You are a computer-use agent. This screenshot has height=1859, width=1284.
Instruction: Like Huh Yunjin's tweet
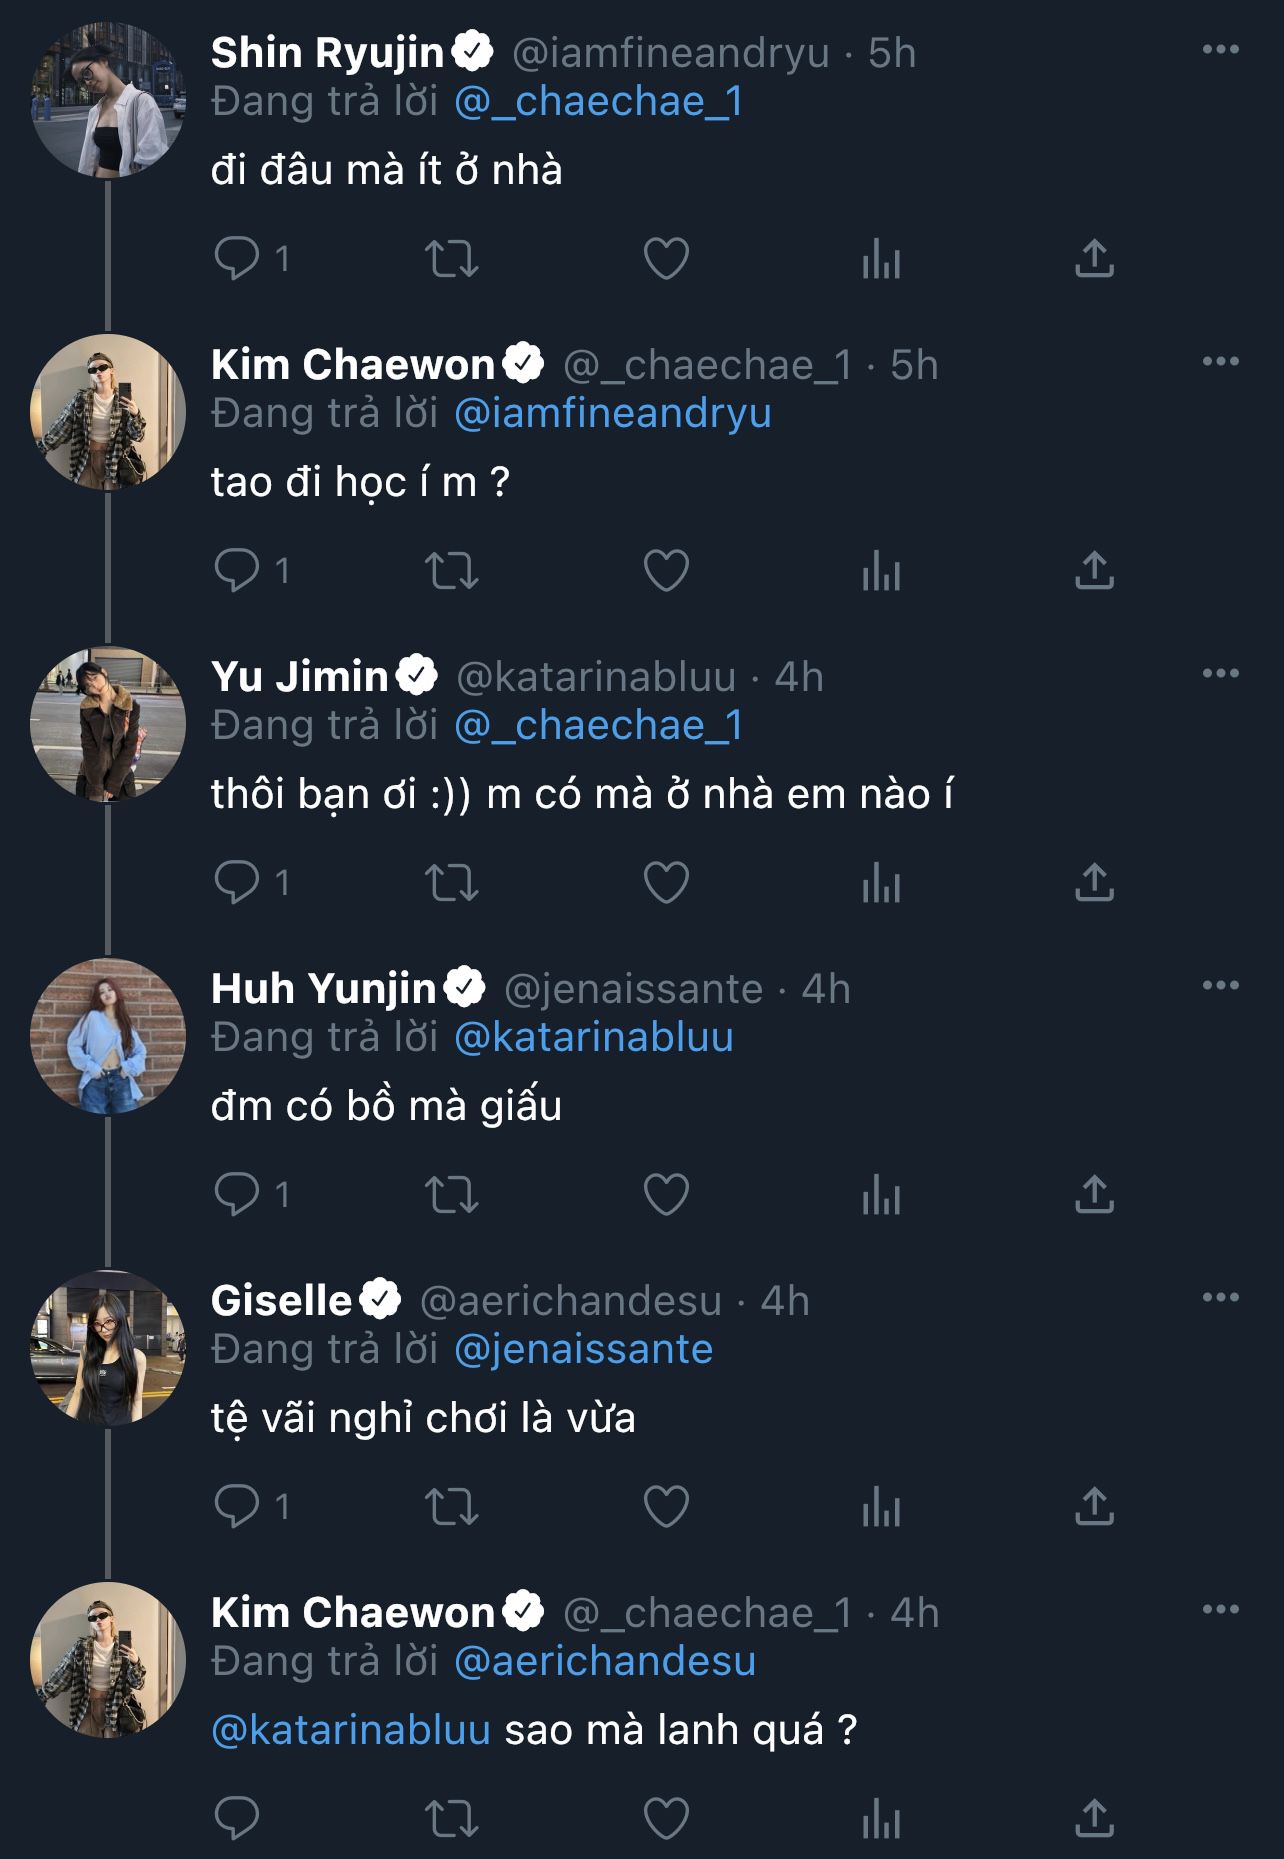pyautogui.click(x=666, y=1195)
